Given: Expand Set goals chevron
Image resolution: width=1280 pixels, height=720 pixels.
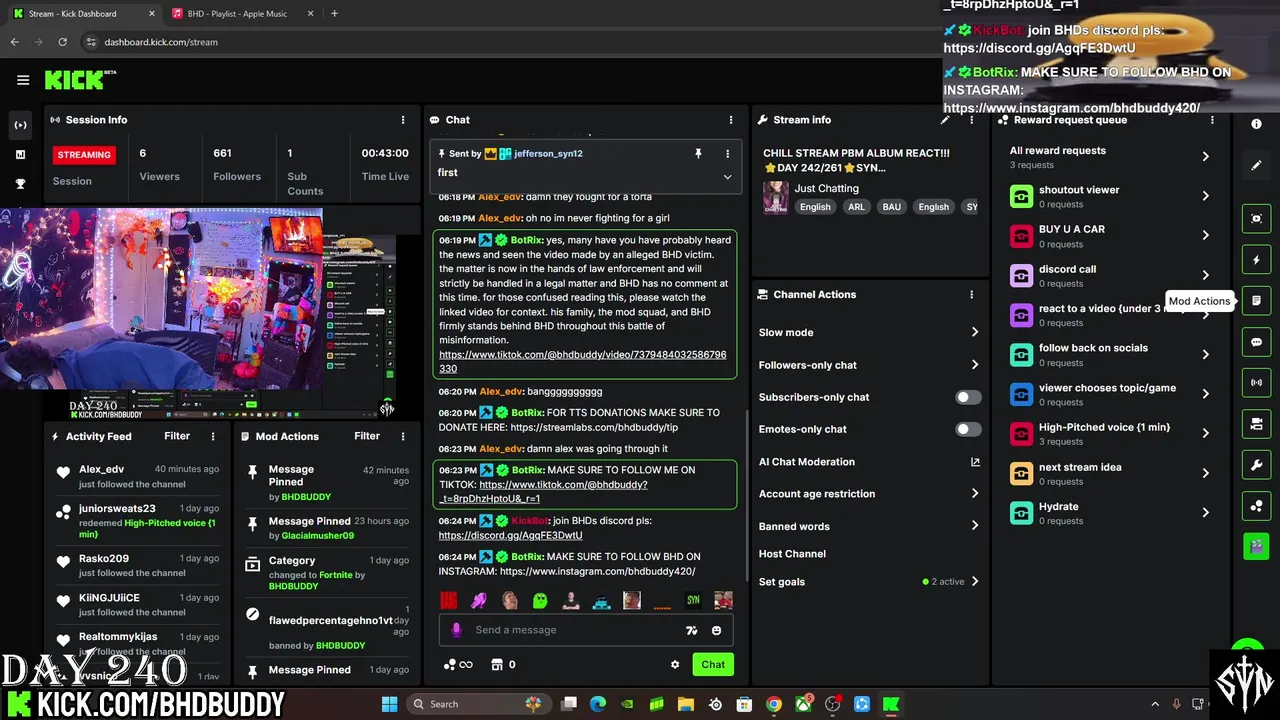Looking at the screenshot, I should (975, 581).
